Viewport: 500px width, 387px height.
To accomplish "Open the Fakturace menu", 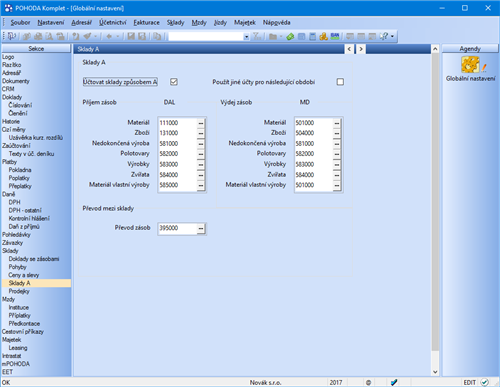I will tap(146, 22).
